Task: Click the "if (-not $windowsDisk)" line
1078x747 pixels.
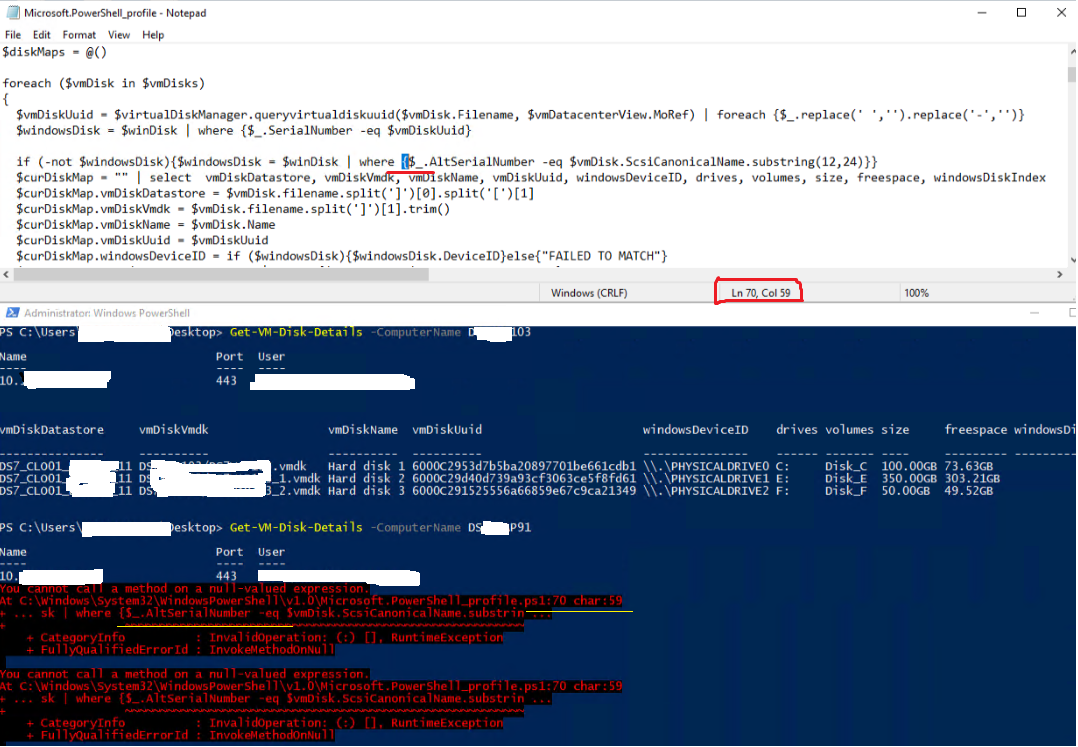Action: (x=447, y=162)
